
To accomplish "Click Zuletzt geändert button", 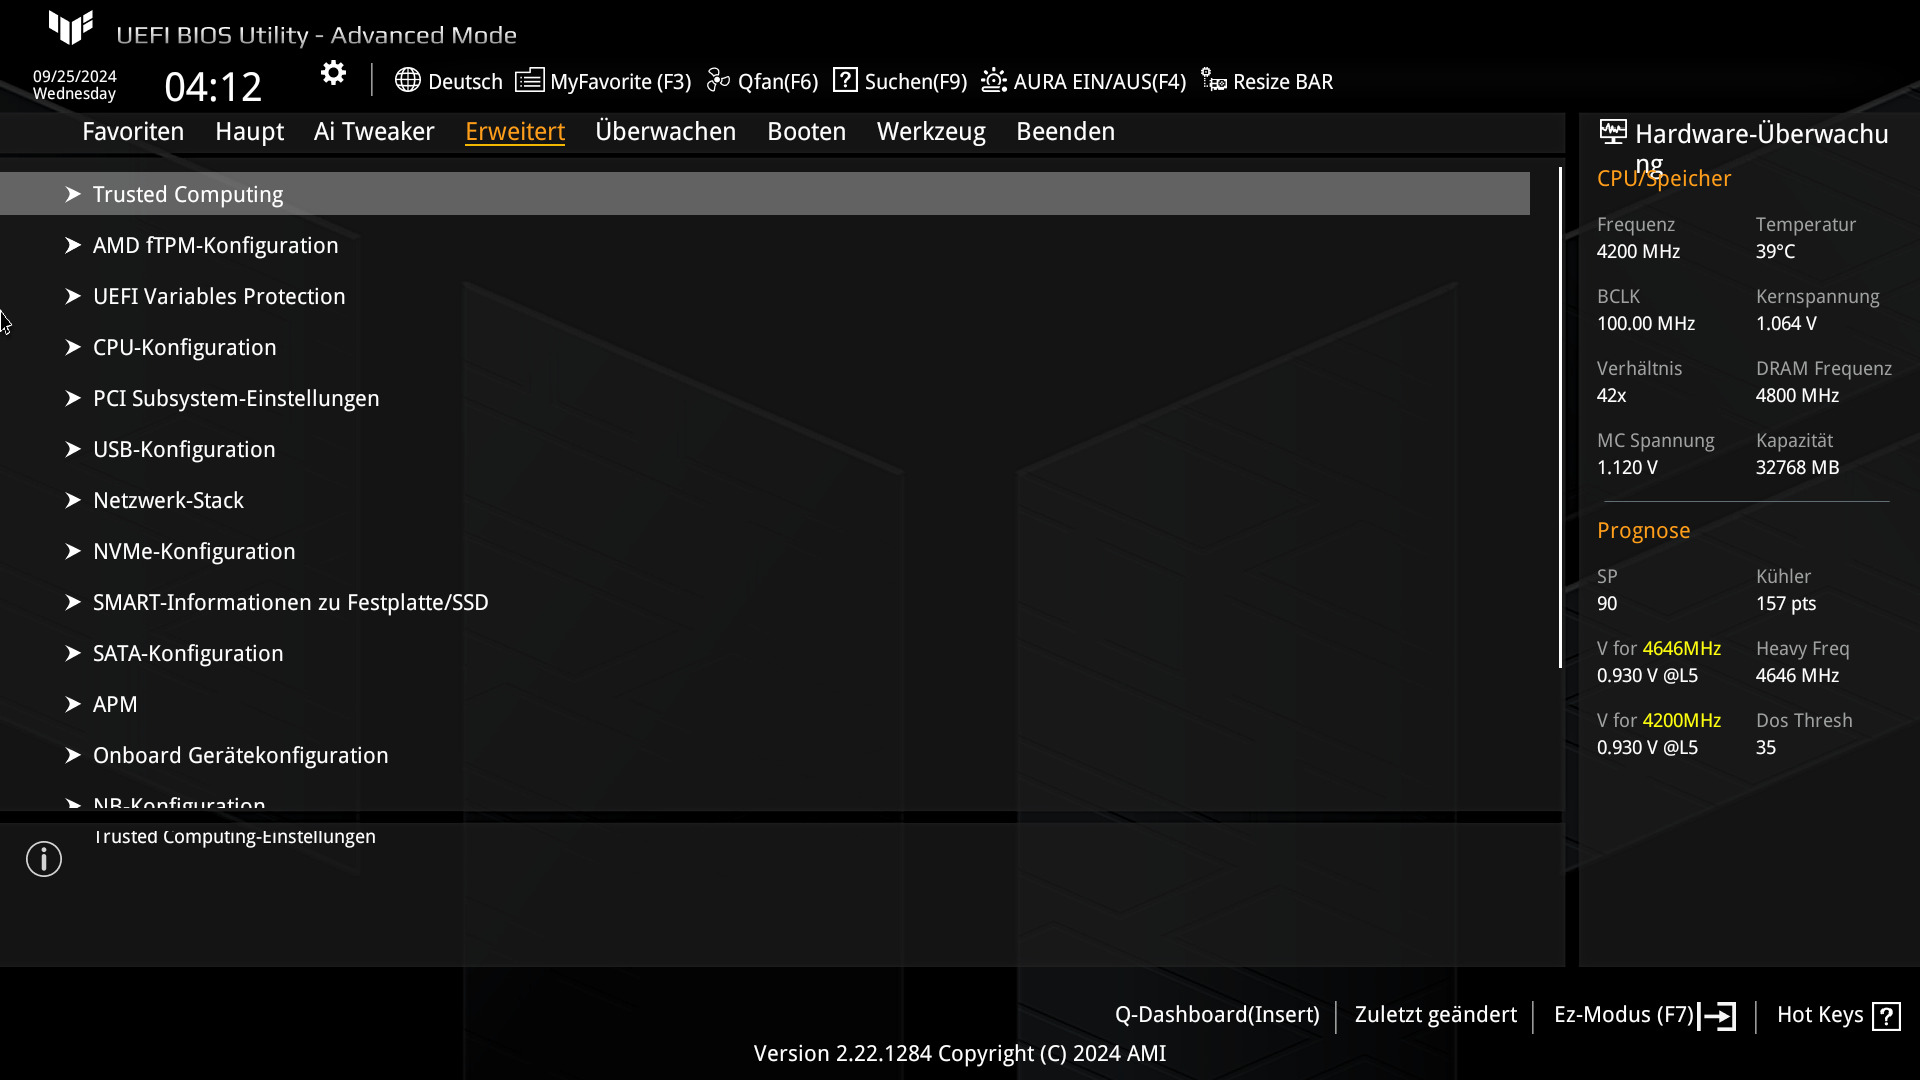I will click(1435, 1014).
